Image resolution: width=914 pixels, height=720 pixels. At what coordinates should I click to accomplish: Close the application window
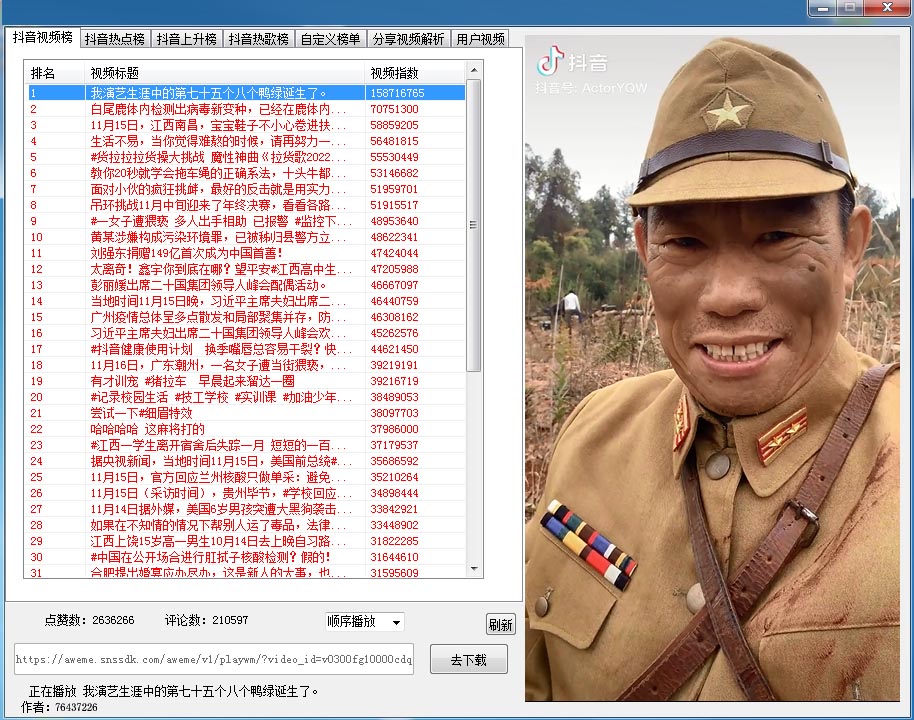pyautogui.click(x=887, y=8)
